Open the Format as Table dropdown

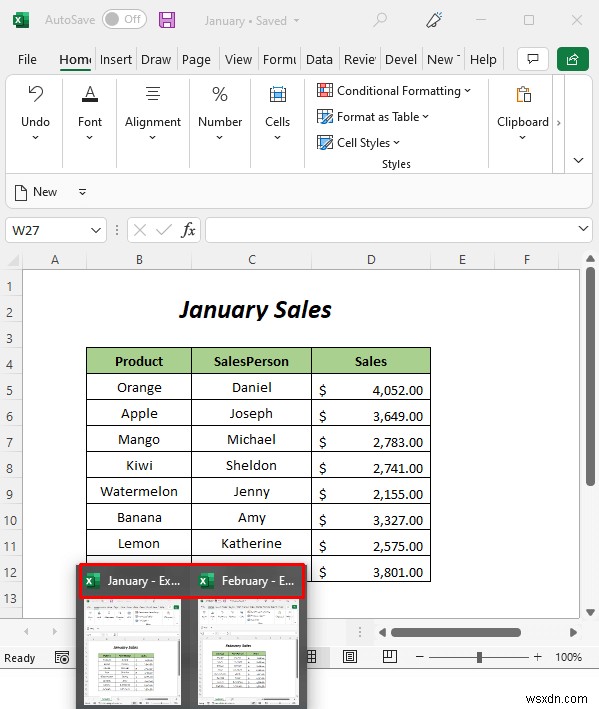373,117
